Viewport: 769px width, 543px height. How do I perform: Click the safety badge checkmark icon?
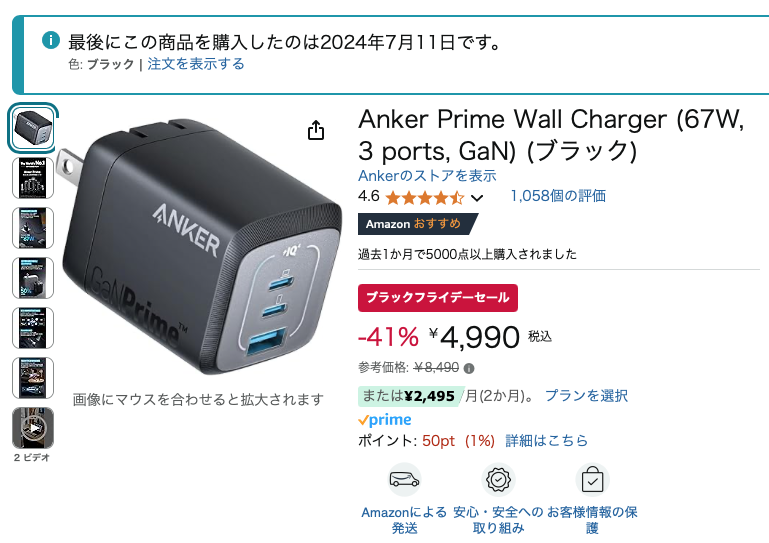click(498, 479)
